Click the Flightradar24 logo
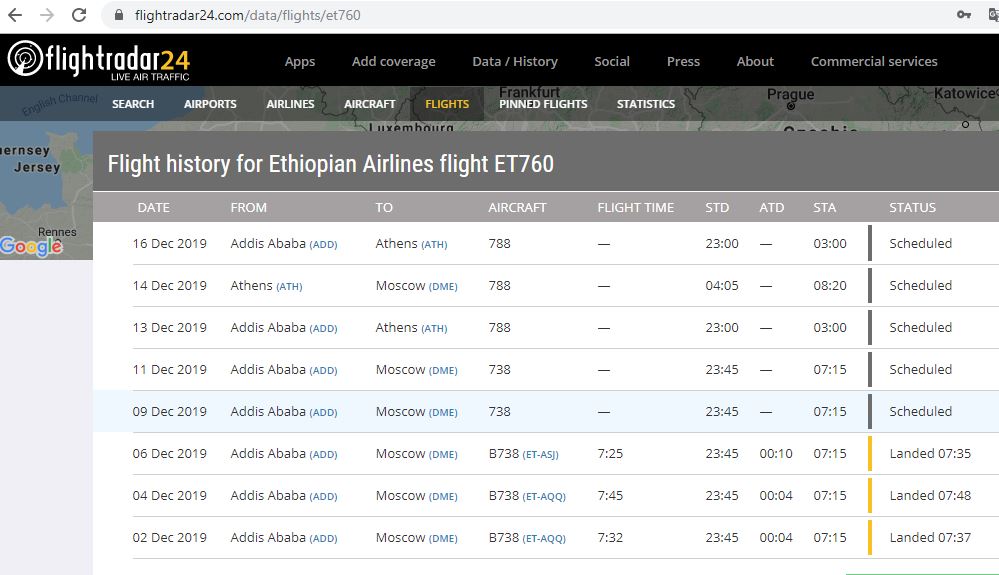Viewport: 999px width, 575px height. (99, 60)
